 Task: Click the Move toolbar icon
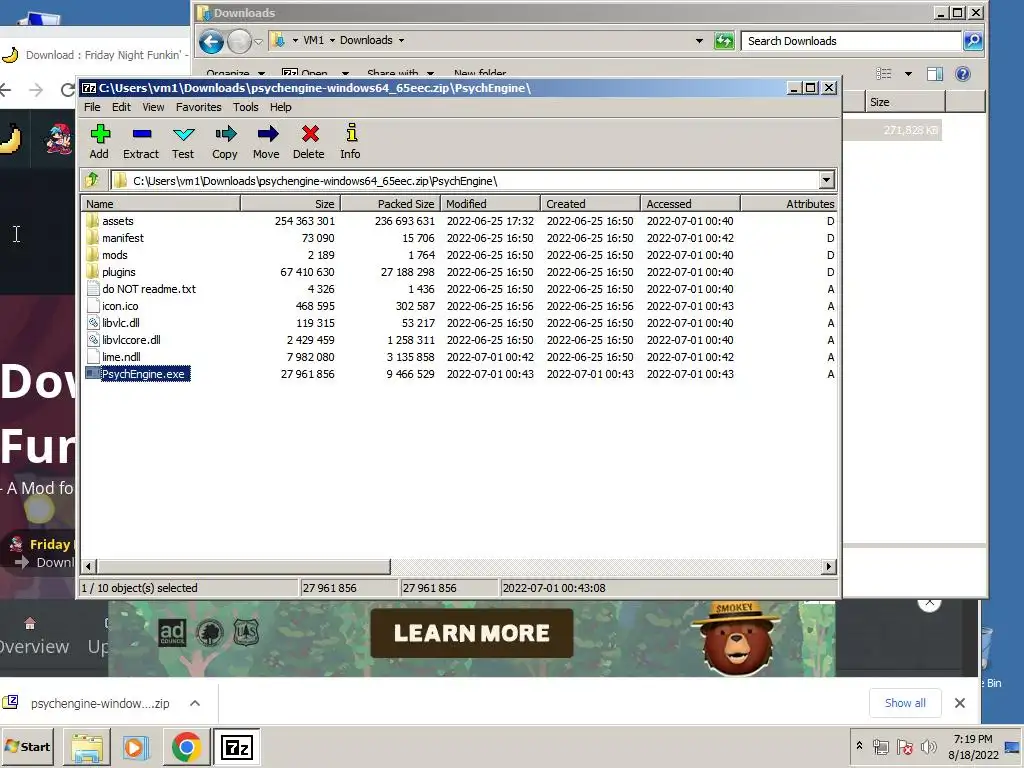tap(267, 135)
